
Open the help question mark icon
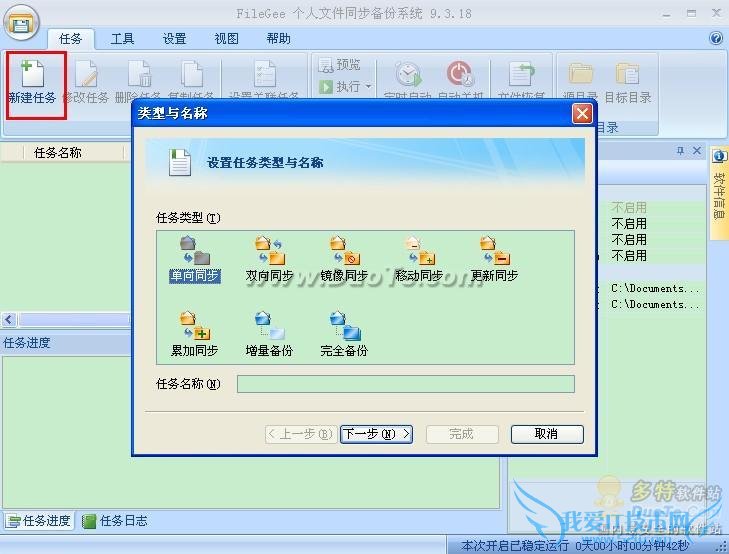click(716, 38)
